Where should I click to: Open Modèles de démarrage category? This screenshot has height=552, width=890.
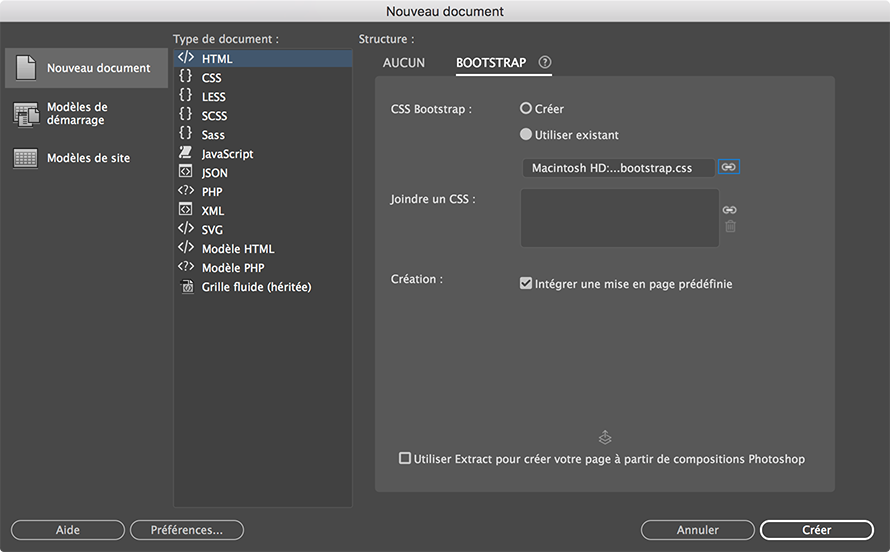(84, 114)
